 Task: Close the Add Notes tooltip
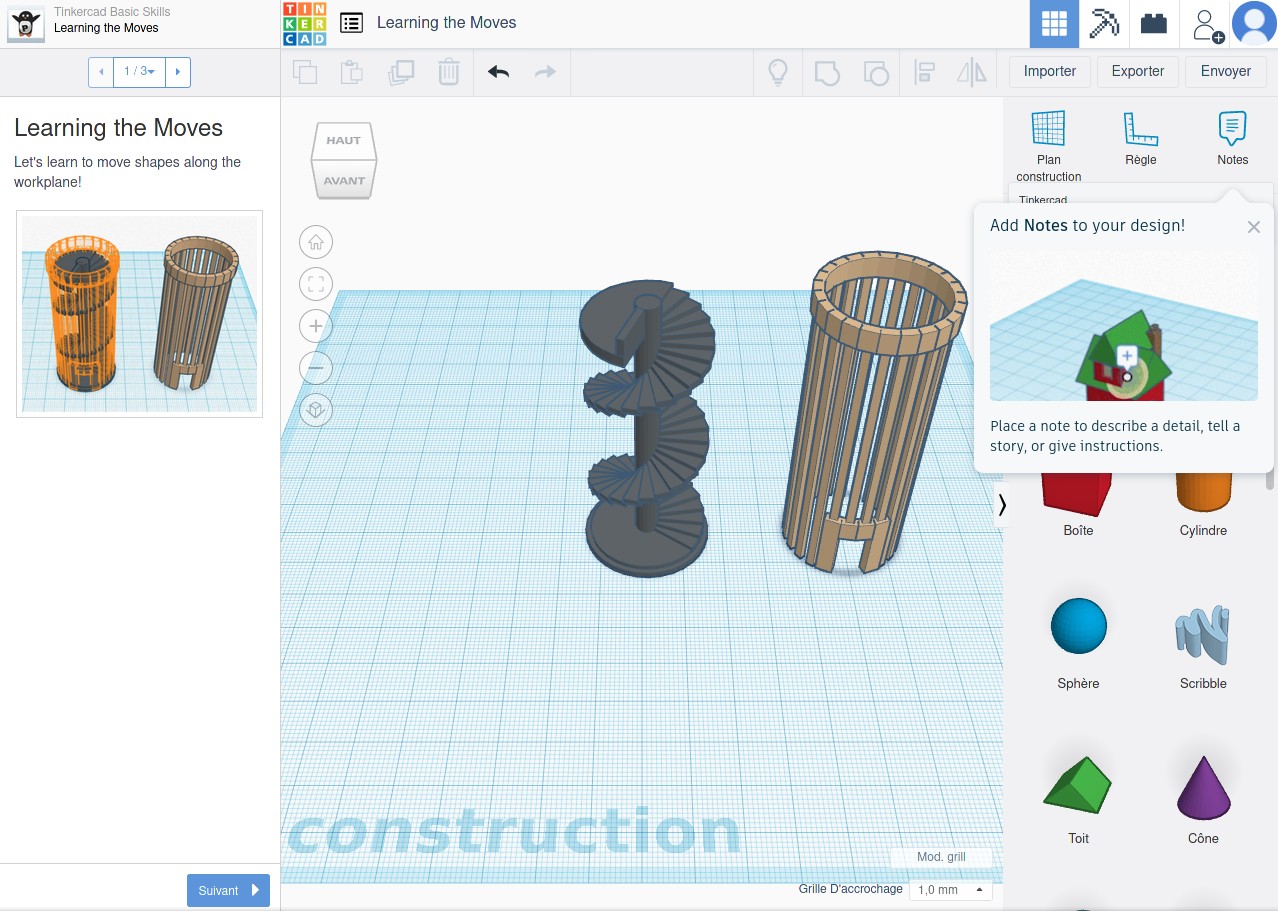[1253, 227]
